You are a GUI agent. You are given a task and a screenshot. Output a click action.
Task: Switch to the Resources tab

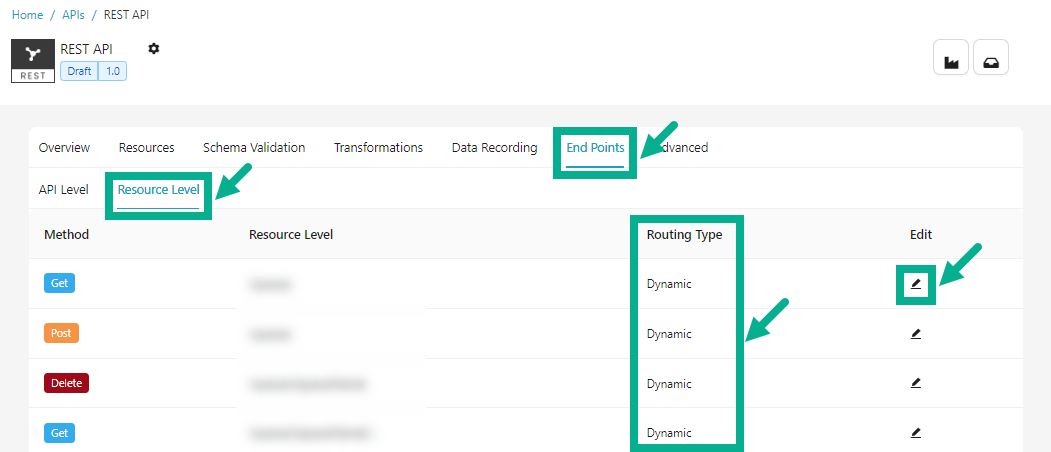[x=146, y=148]
